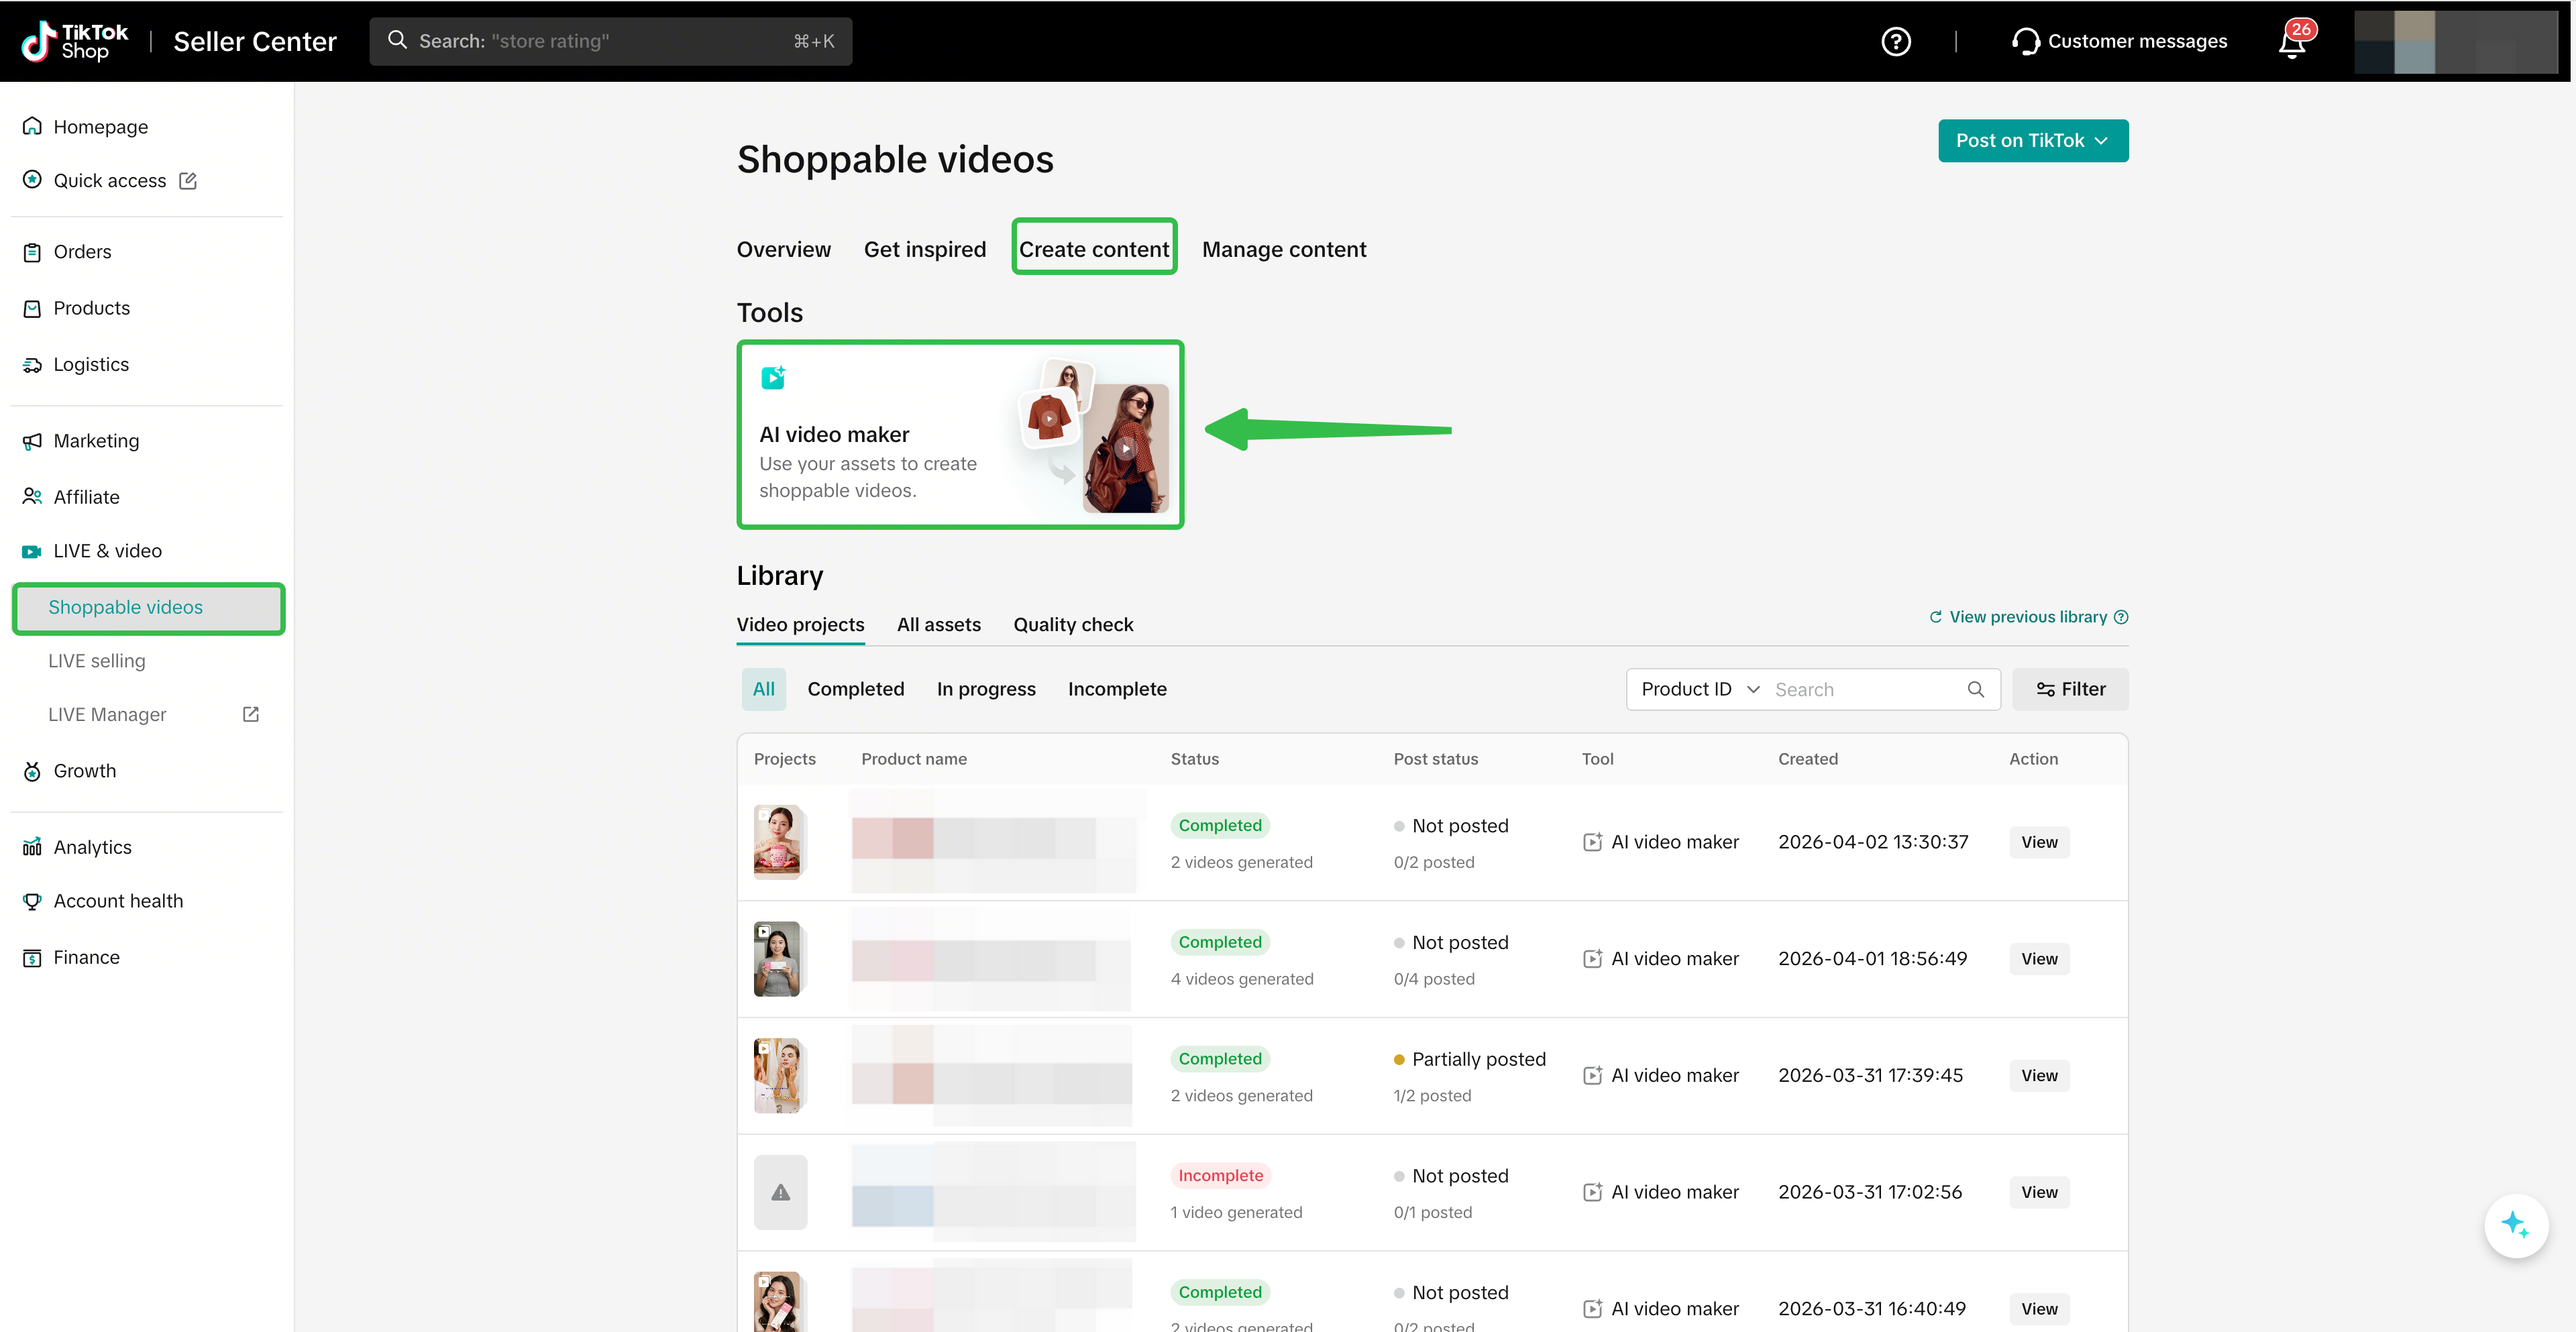Viewport: 2576px width, 1332px height.
Task: Click the Homepage house icon
Action: (x=32, y=126)
